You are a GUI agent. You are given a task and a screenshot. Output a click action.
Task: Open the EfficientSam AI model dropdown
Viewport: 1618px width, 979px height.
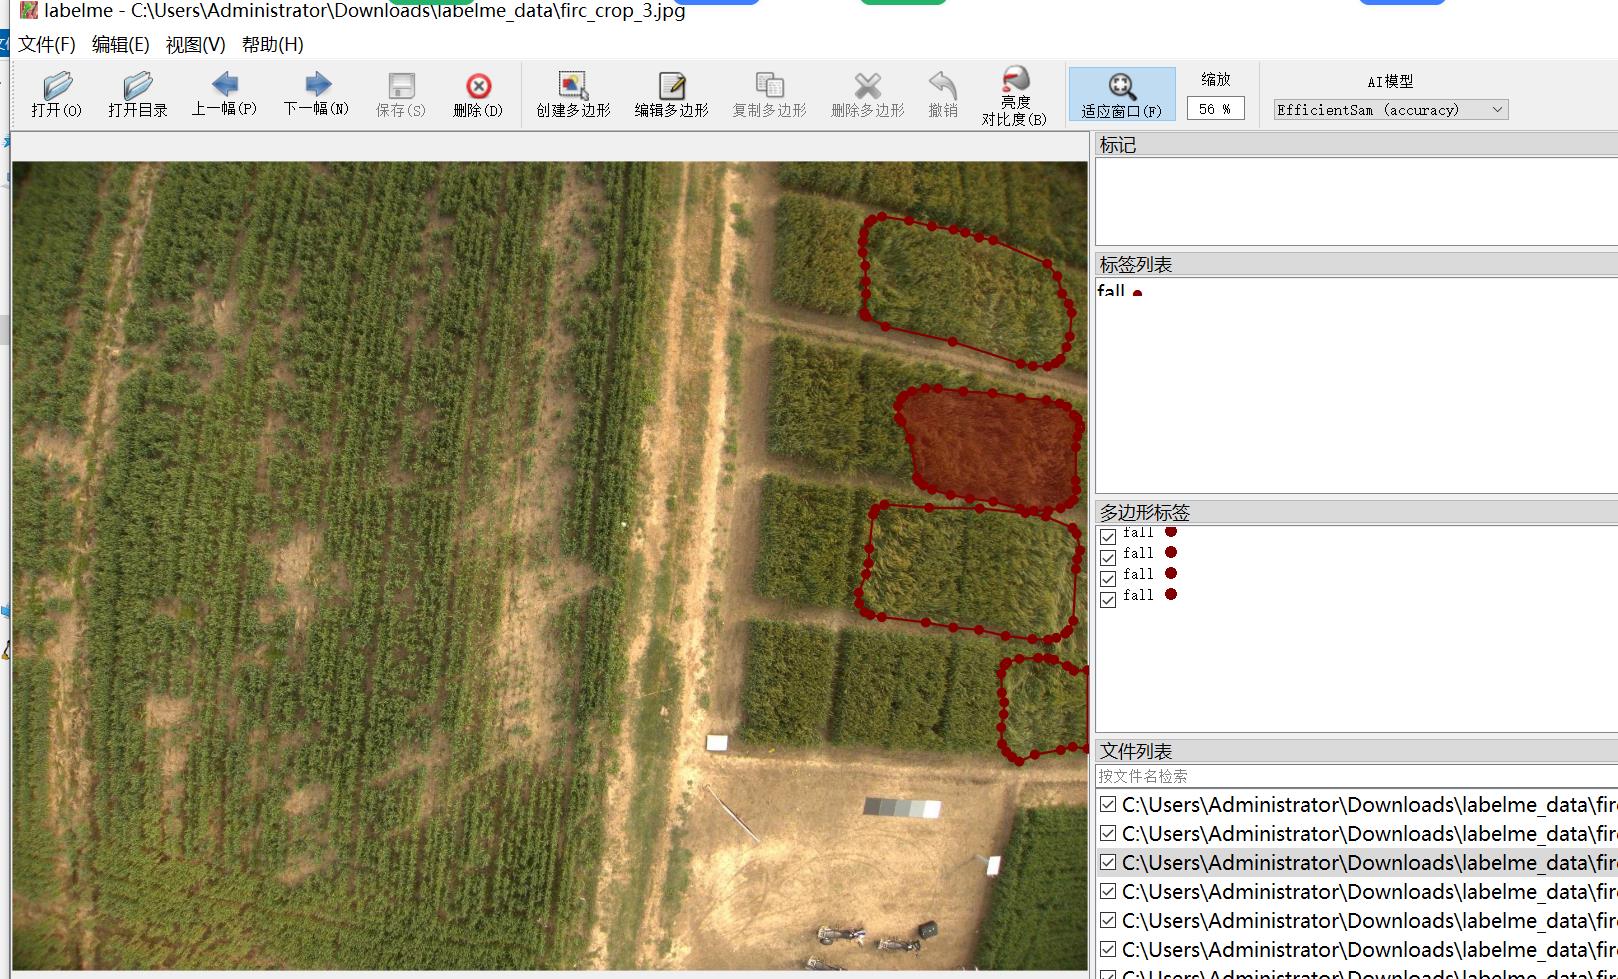click(x=1390, y=110)
